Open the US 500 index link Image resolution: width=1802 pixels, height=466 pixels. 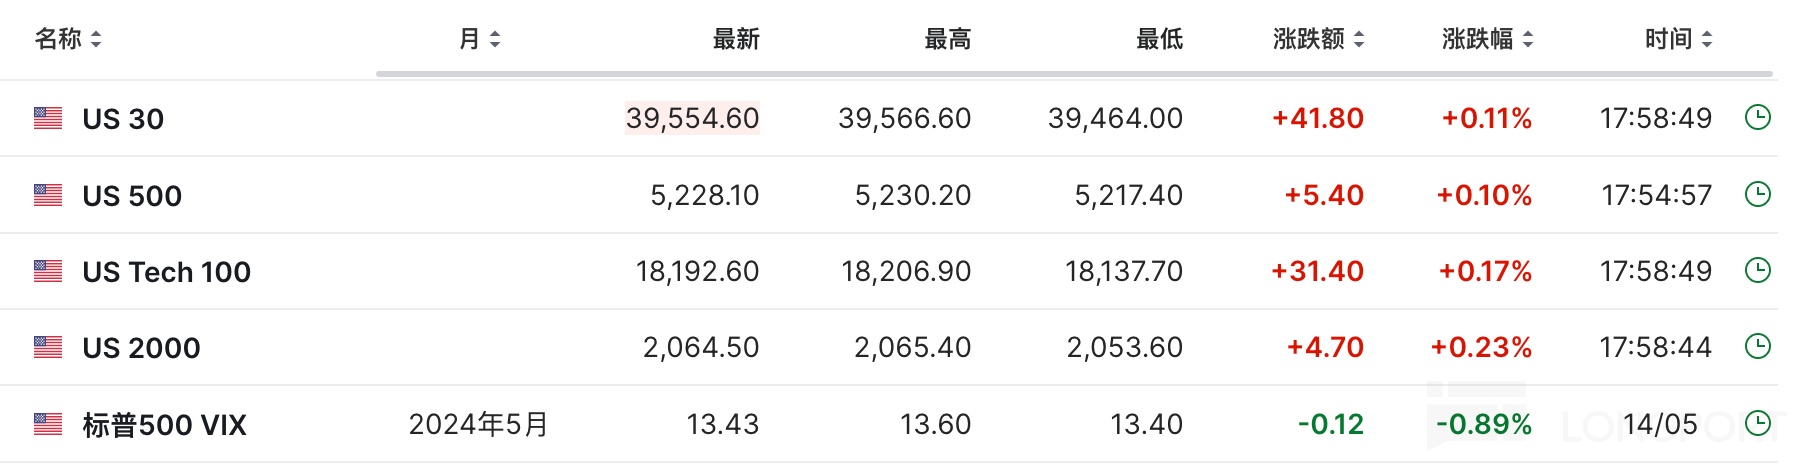(x=132, y=195)
